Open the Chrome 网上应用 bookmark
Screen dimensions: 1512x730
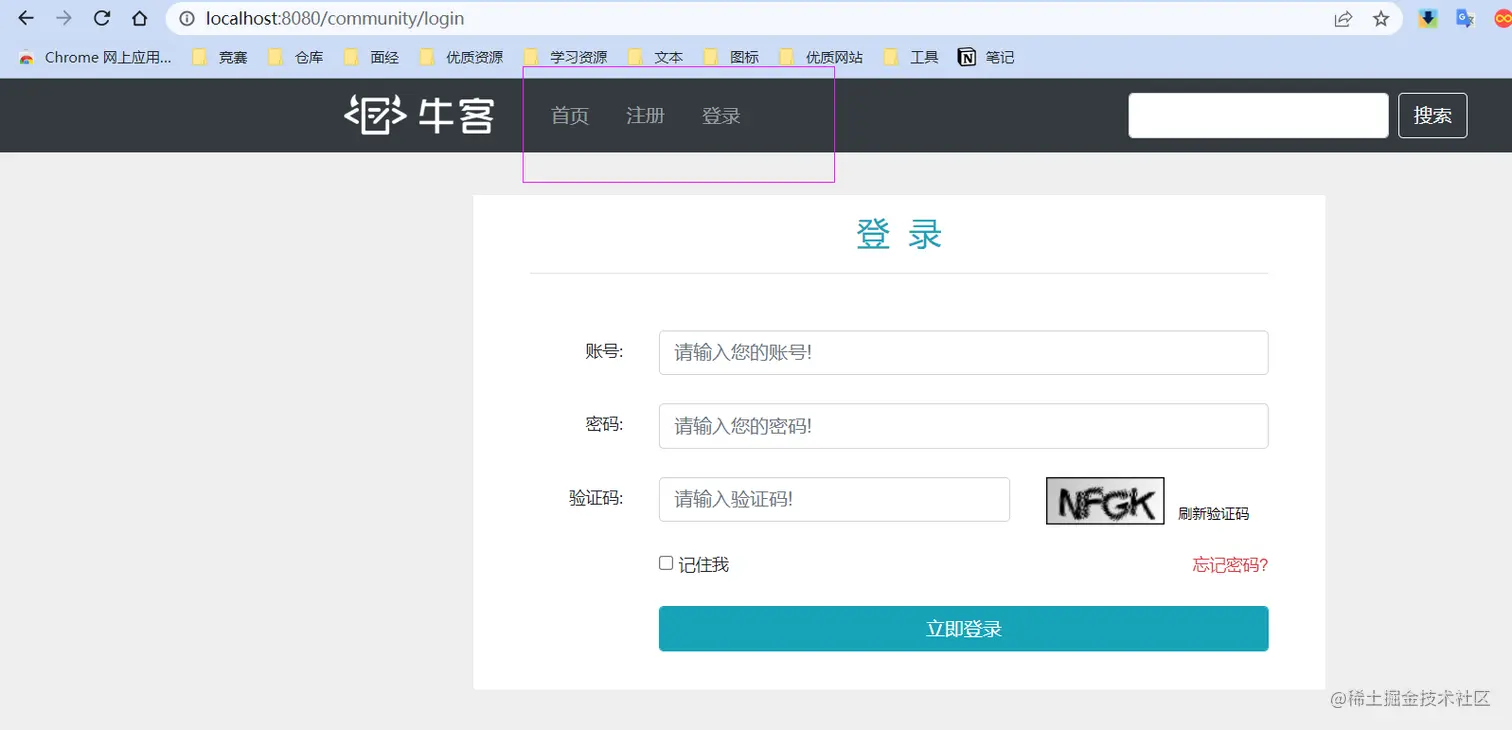(95, 57)
